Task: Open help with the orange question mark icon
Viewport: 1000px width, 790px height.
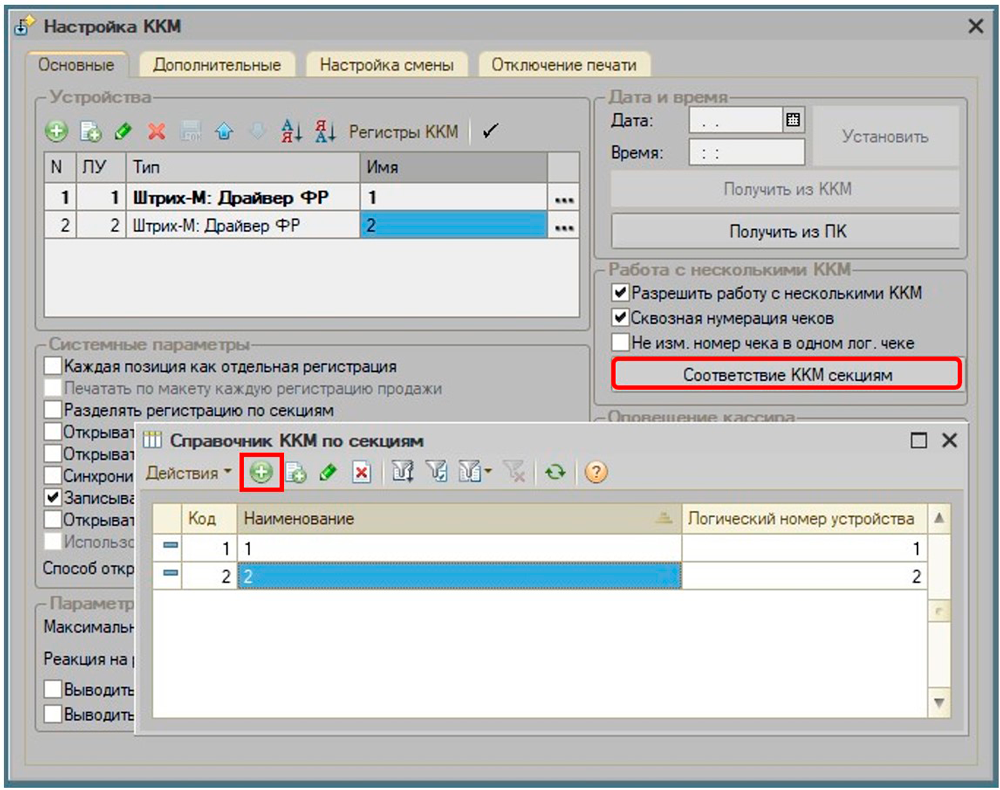Action: pyautogui.click(x=596, y=473)
